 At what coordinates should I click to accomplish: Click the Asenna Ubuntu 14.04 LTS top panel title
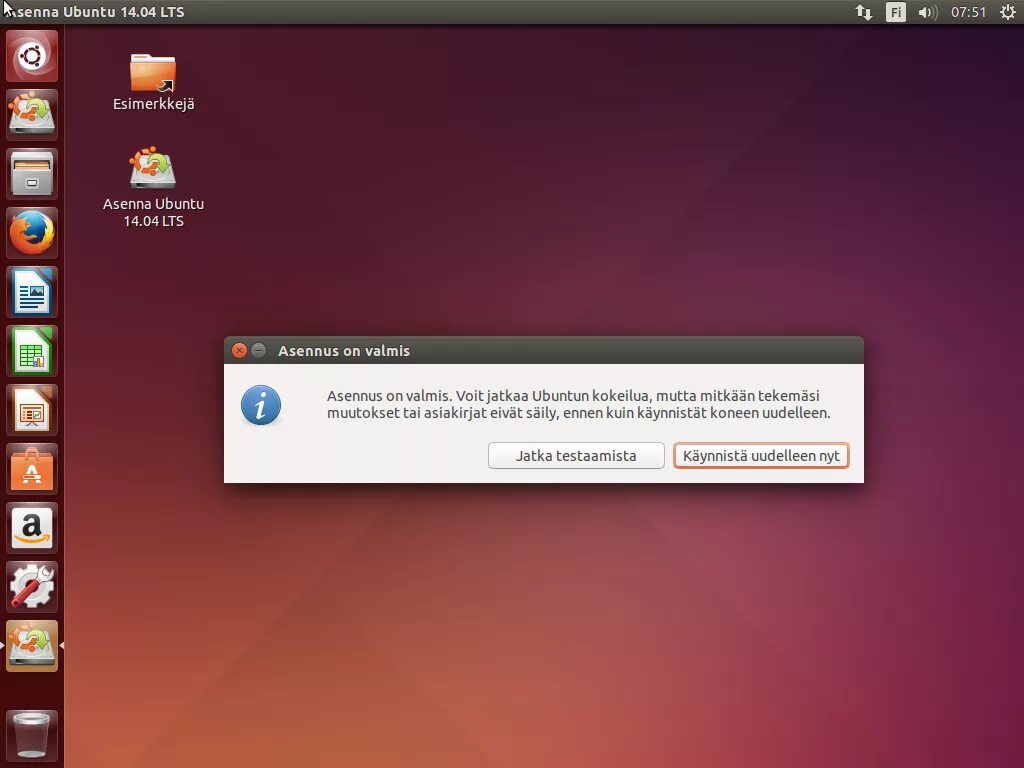point(95,12)
